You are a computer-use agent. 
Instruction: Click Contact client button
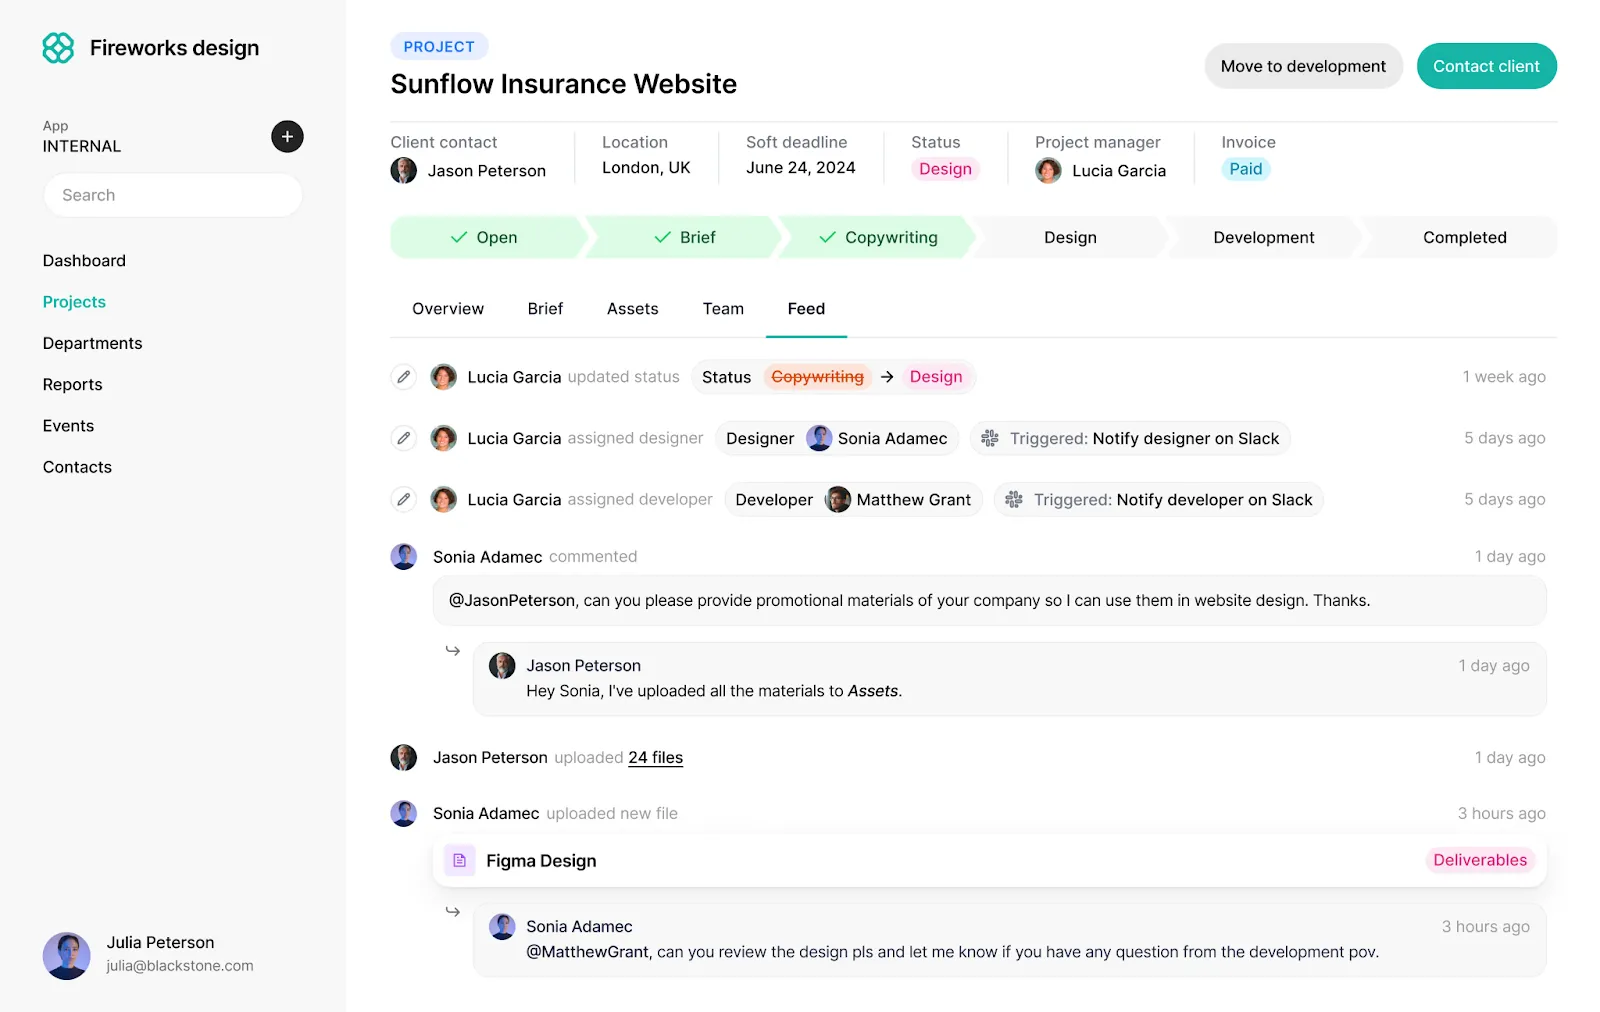1486,66
